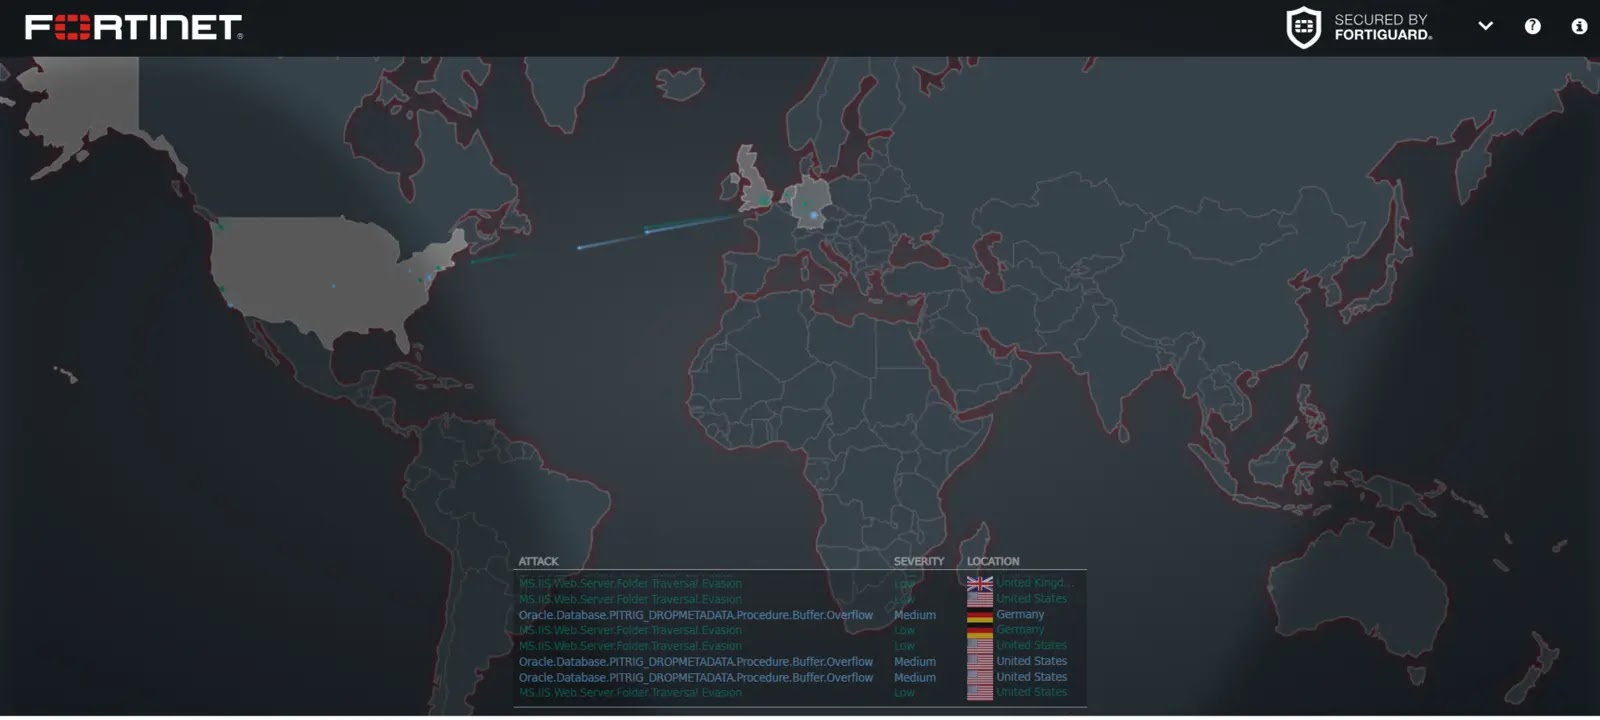Open the help question mark icon
This screenshot has width=1600, height=720.
click(x=1532, y=27)
